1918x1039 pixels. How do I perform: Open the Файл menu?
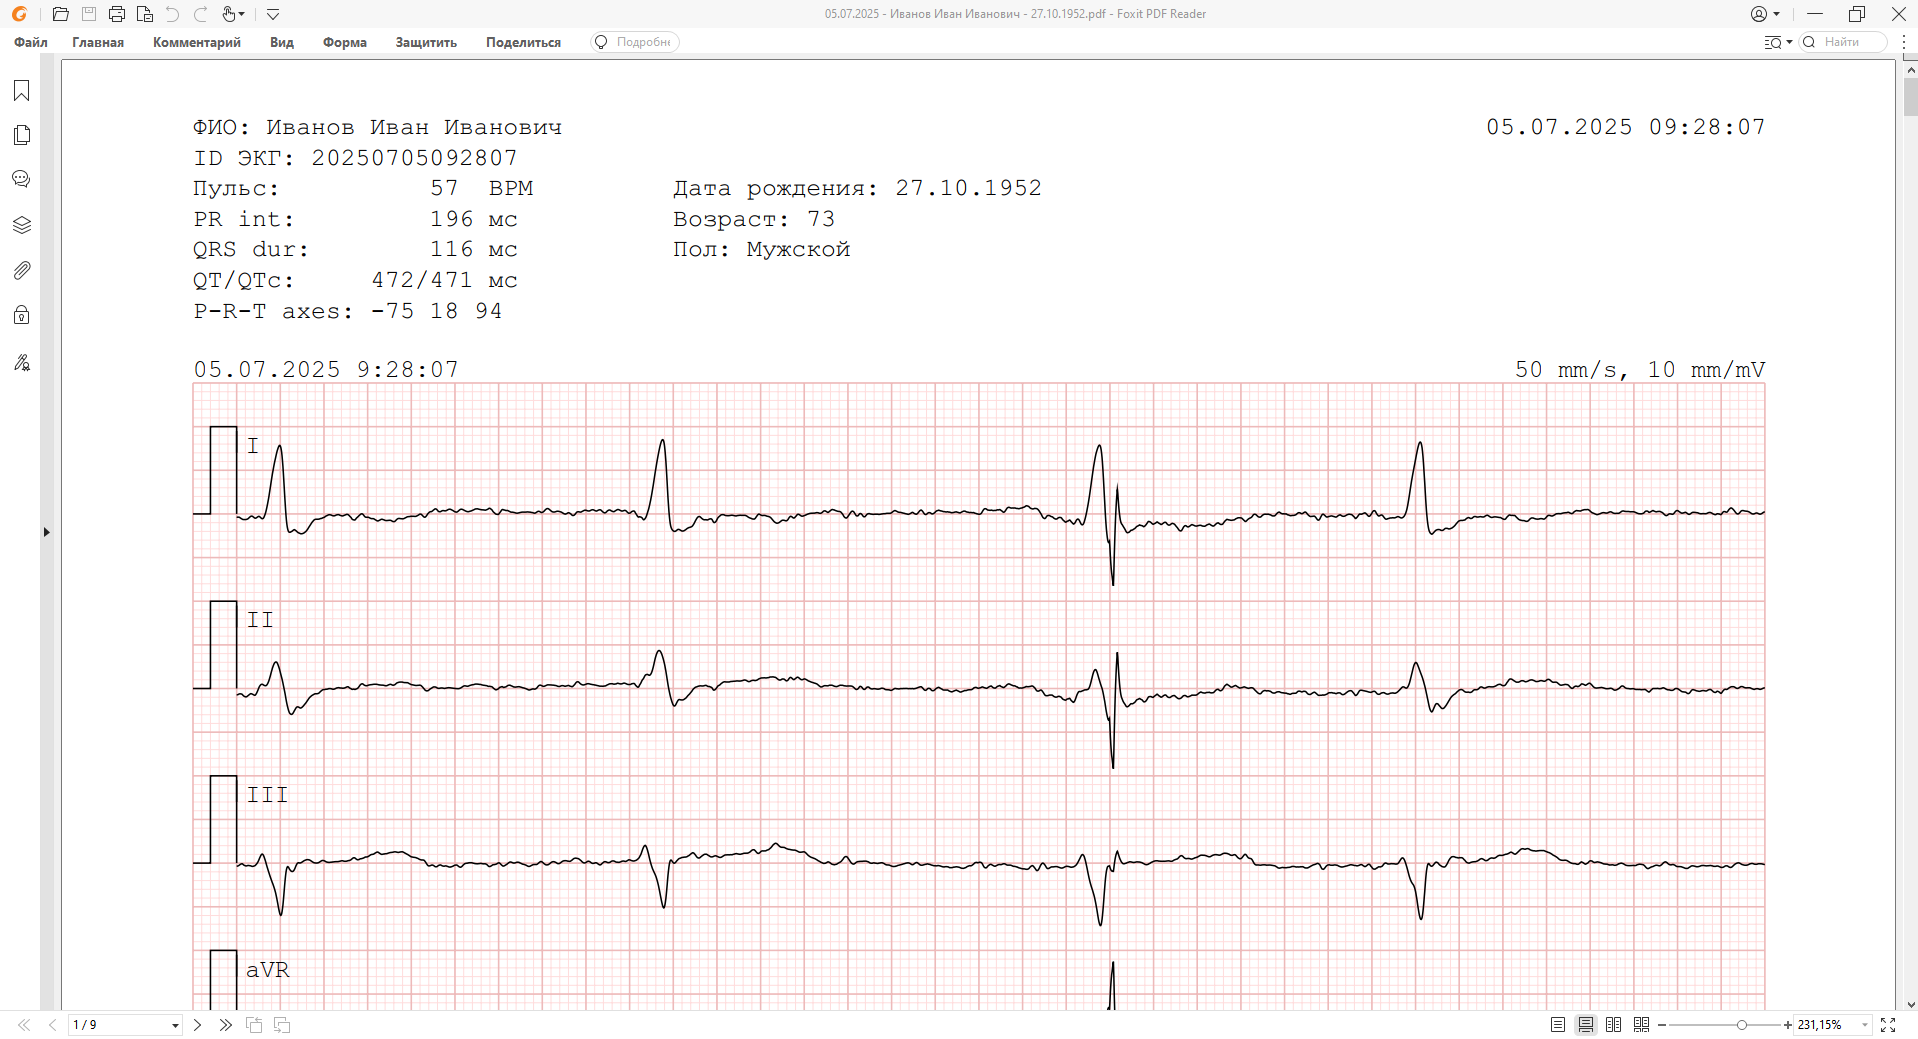click(x=31, y=42)
